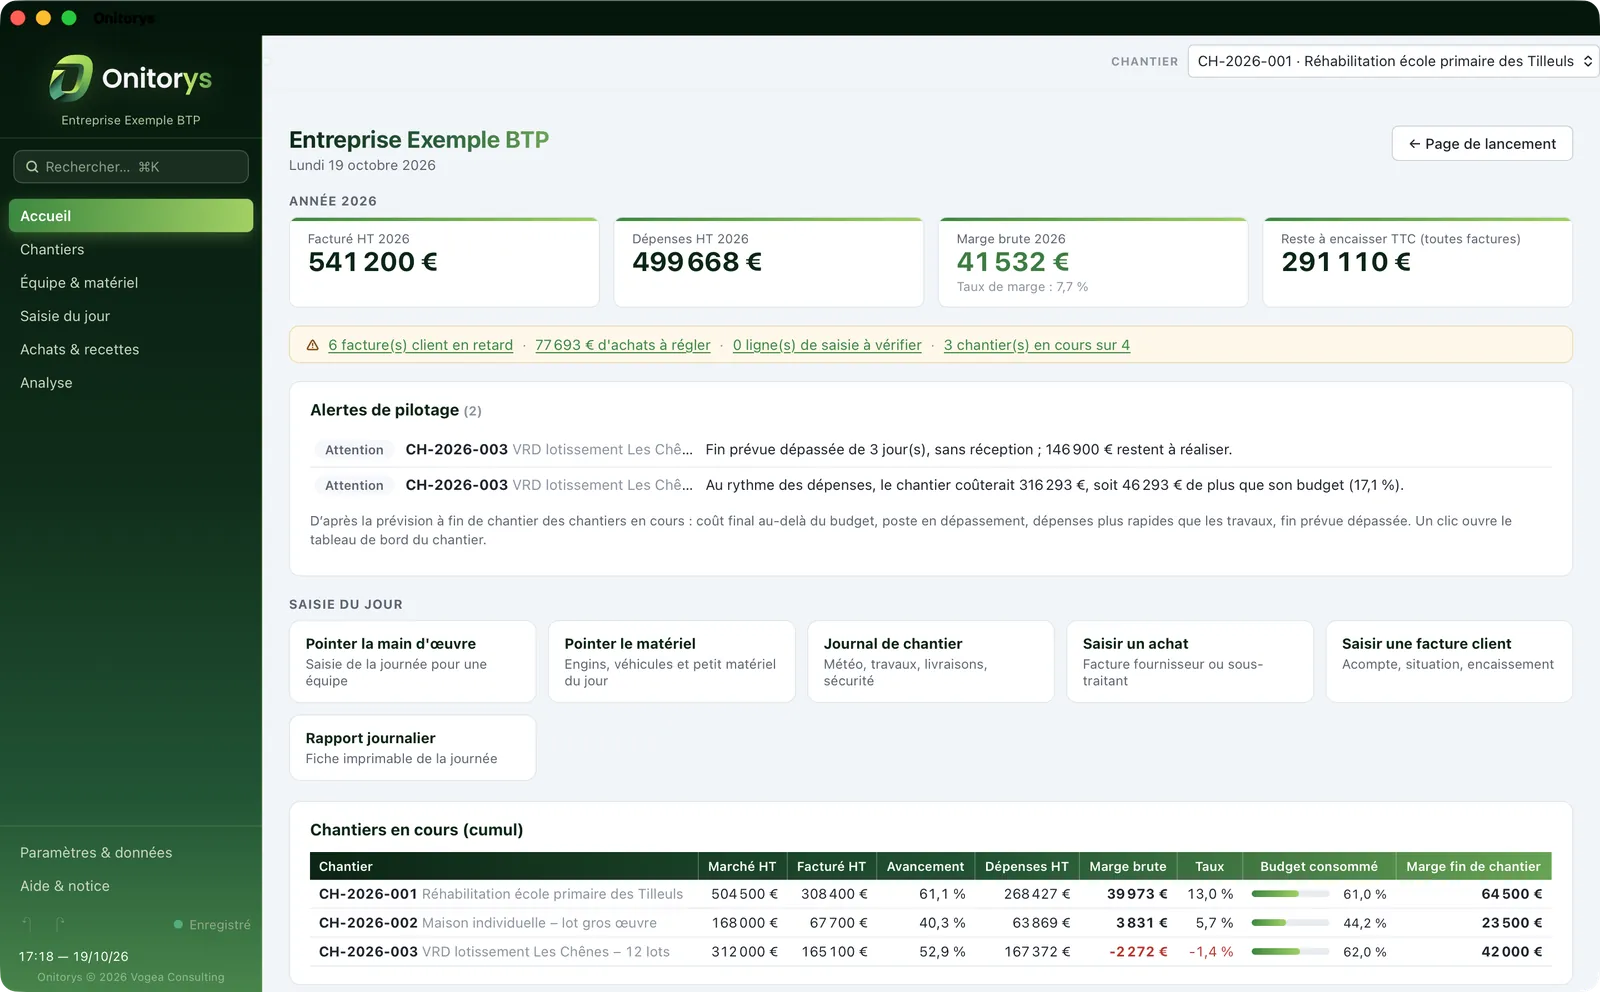Click the Marge brute column header

pos(1128,866)
